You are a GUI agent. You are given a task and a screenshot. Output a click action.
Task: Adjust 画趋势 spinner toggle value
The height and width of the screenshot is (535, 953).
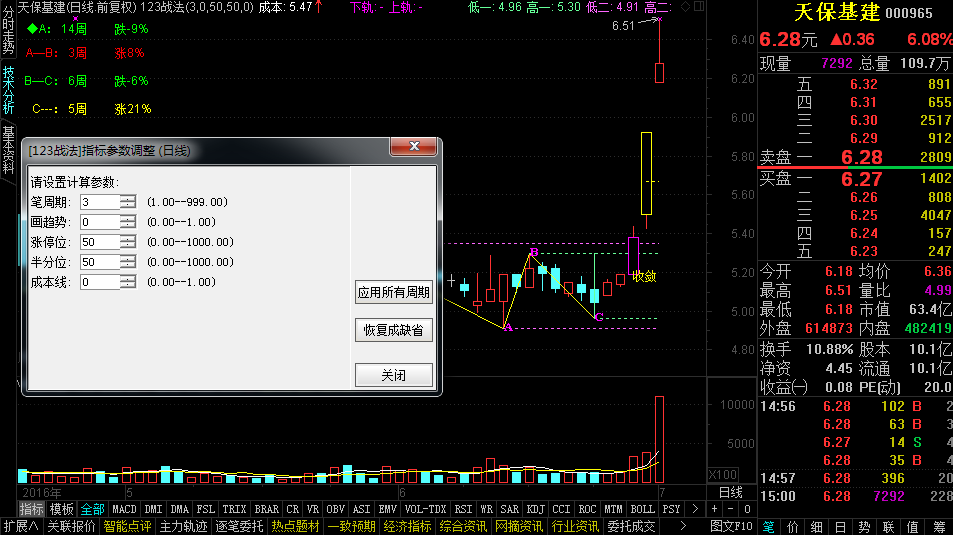128,222
